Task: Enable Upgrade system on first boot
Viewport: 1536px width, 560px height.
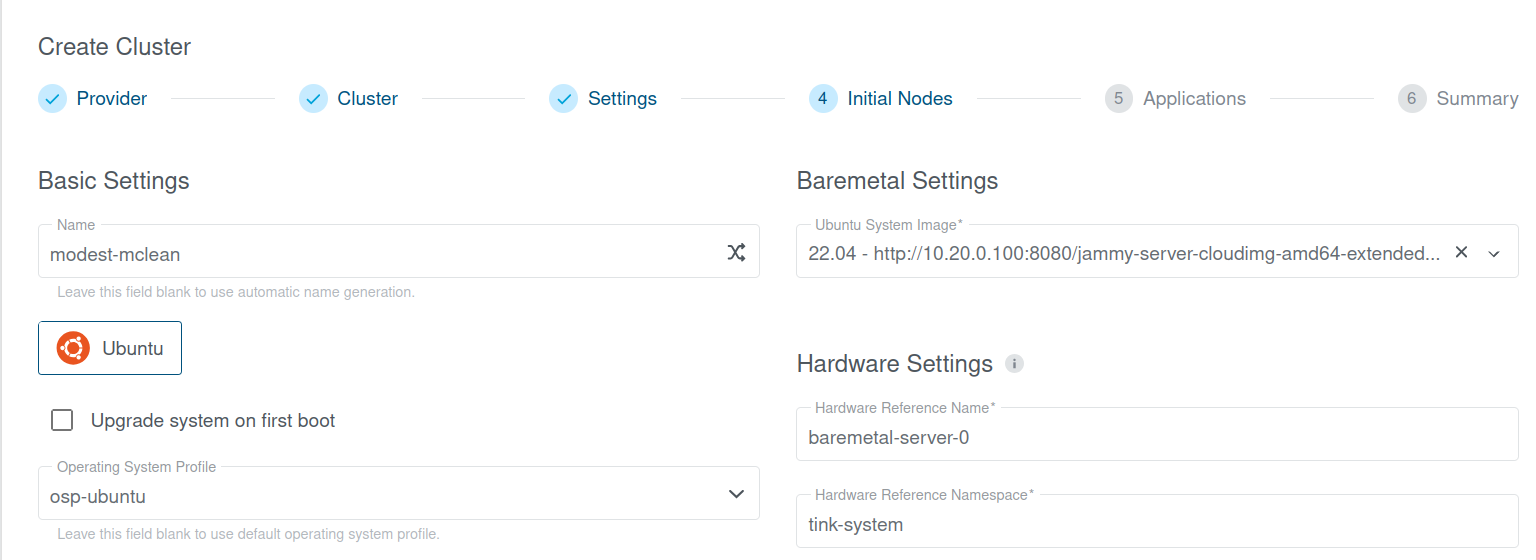Action: (63, 421)
